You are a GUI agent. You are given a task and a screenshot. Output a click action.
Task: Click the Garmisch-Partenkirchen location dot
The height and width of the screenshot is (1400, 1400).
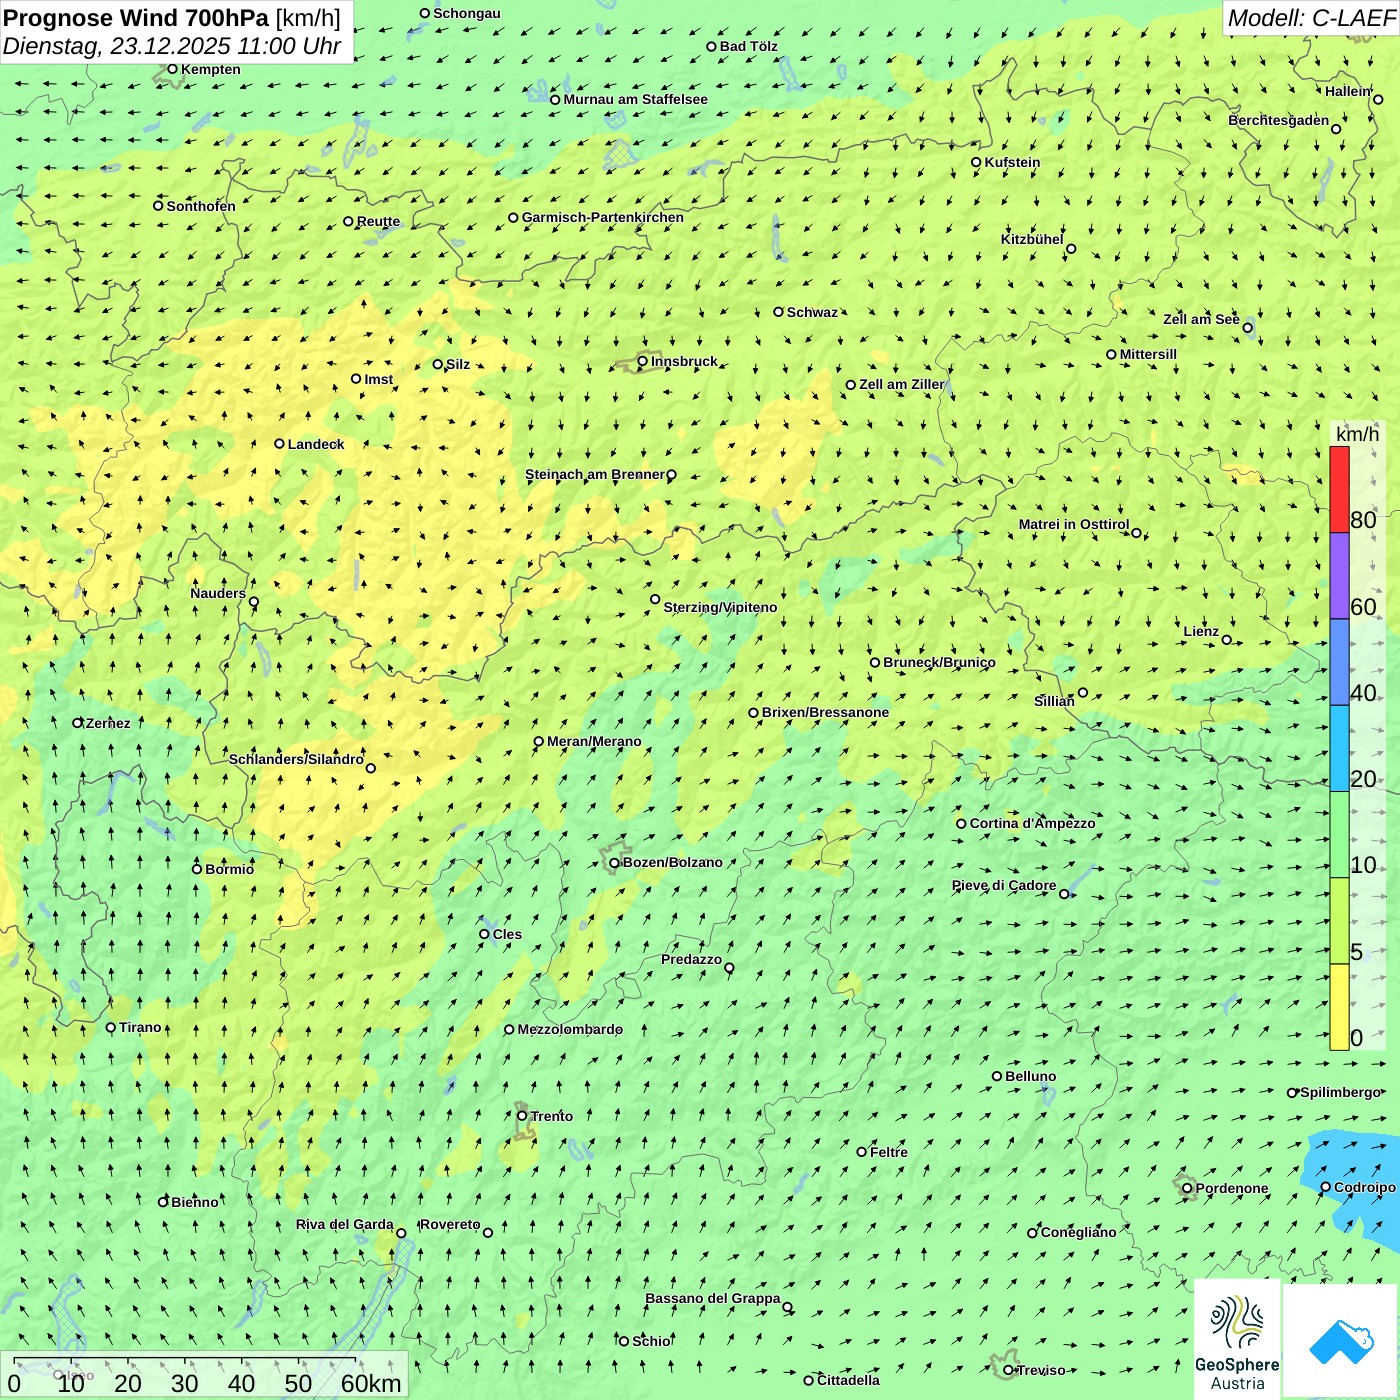[514, 217]
